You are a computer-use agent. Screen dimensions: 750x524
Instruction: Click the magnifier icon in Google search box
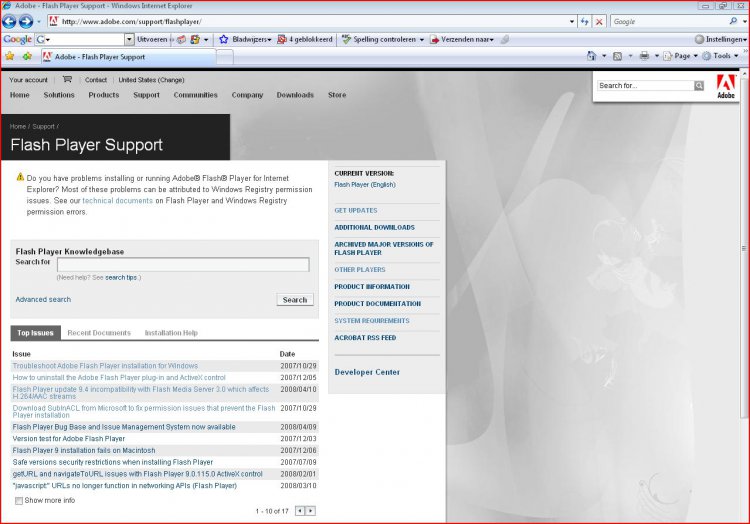(x=733, y=21)
